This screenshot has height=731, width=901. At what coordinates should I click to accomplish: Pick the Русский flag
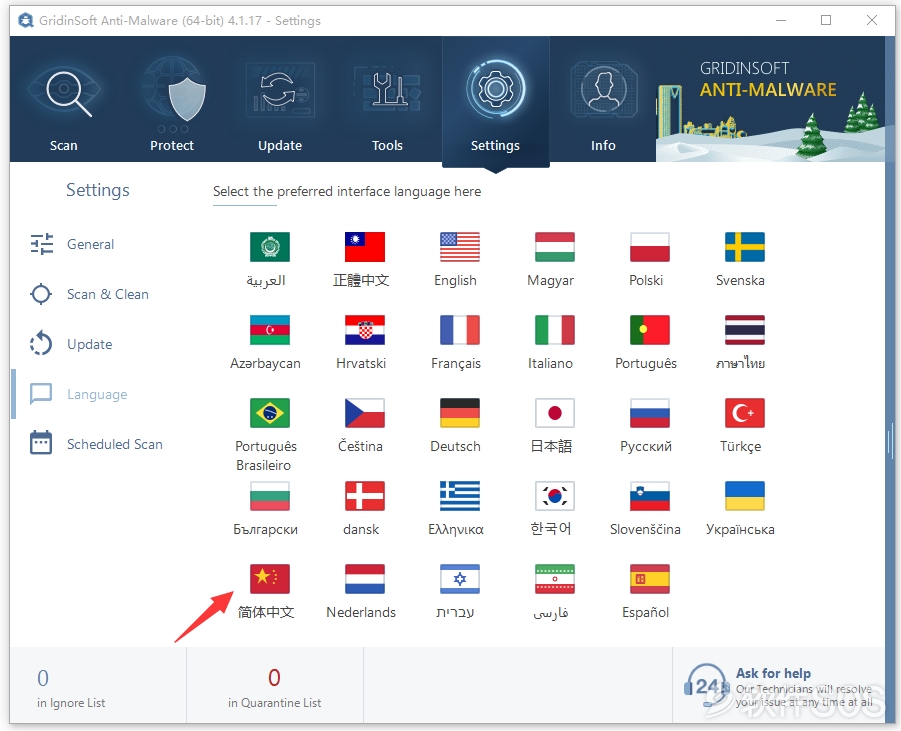click(x=650, y=413)
